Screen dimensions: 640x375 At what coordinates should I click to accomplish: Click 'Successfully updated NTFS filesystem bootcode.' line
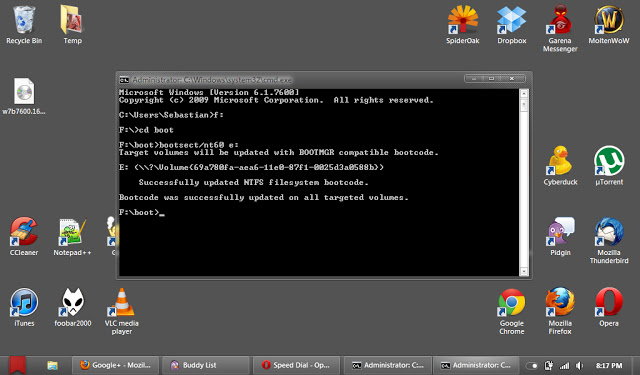pyautogui.click(x=253, y=182)
